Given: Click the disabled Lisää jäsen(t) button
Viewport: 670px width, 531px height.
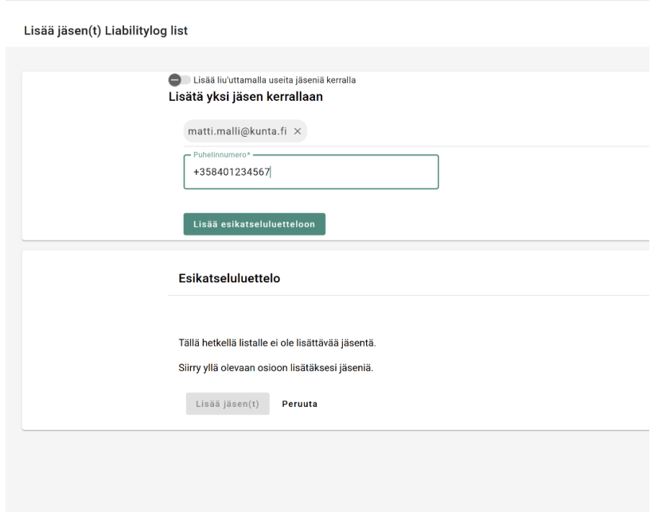Looking at the screenshot, I should coord(227,404).
